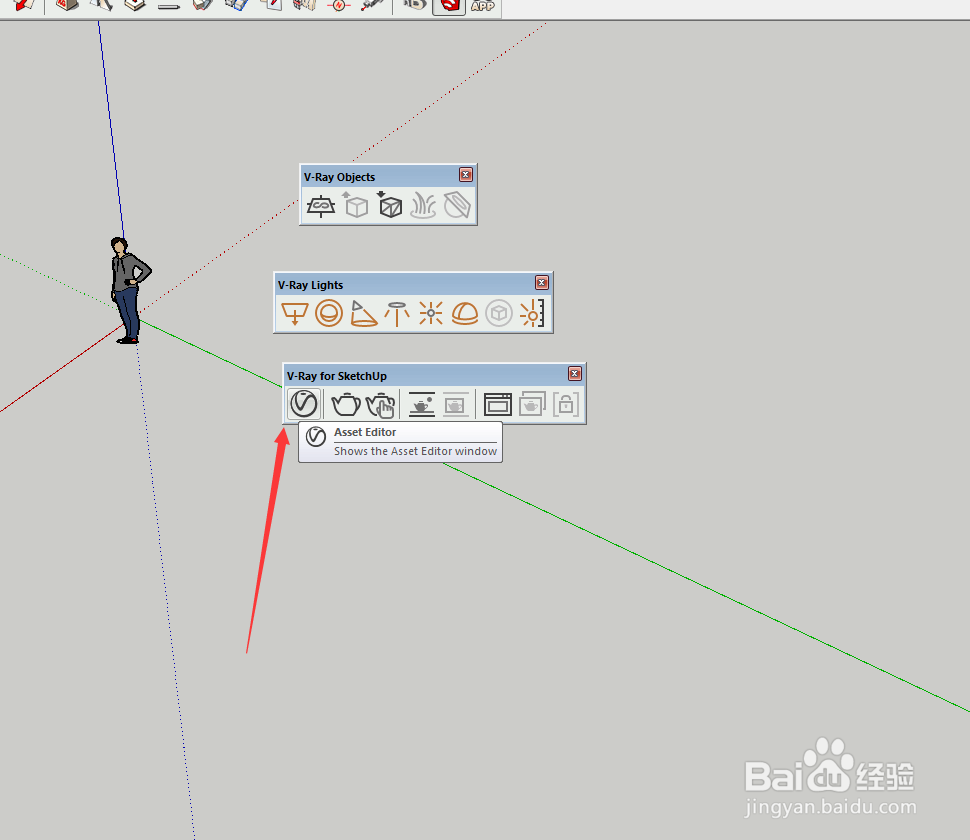970x840 pixels.
Task: Add a V-Ray spot light
Action: click(363, 313)
